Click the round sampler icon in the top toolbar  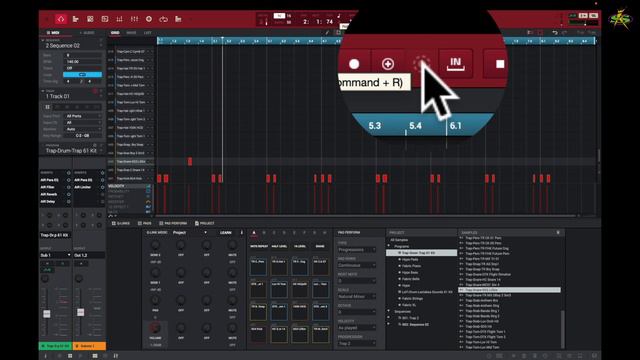pyautogui.click(x=149, y=19)
